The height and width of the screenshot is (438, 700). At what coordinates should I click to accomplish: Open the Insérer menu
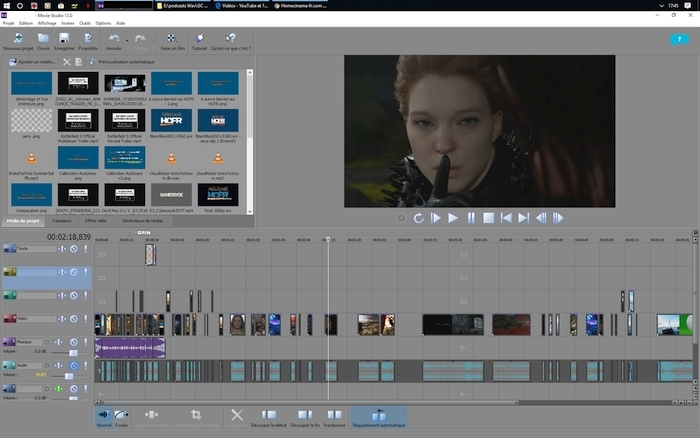(68, 23)
